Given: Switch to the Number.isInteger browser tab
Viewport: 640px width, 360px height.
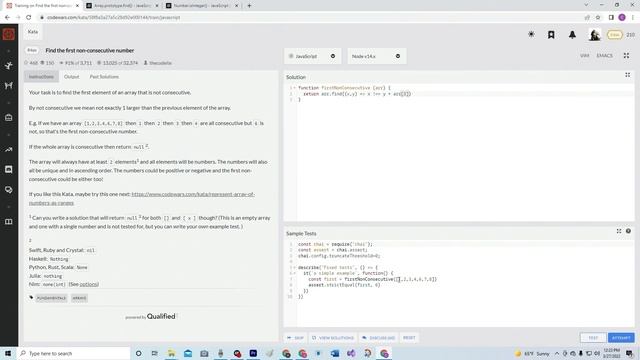Looking at the screenshot, I should (x=202, y=6).
